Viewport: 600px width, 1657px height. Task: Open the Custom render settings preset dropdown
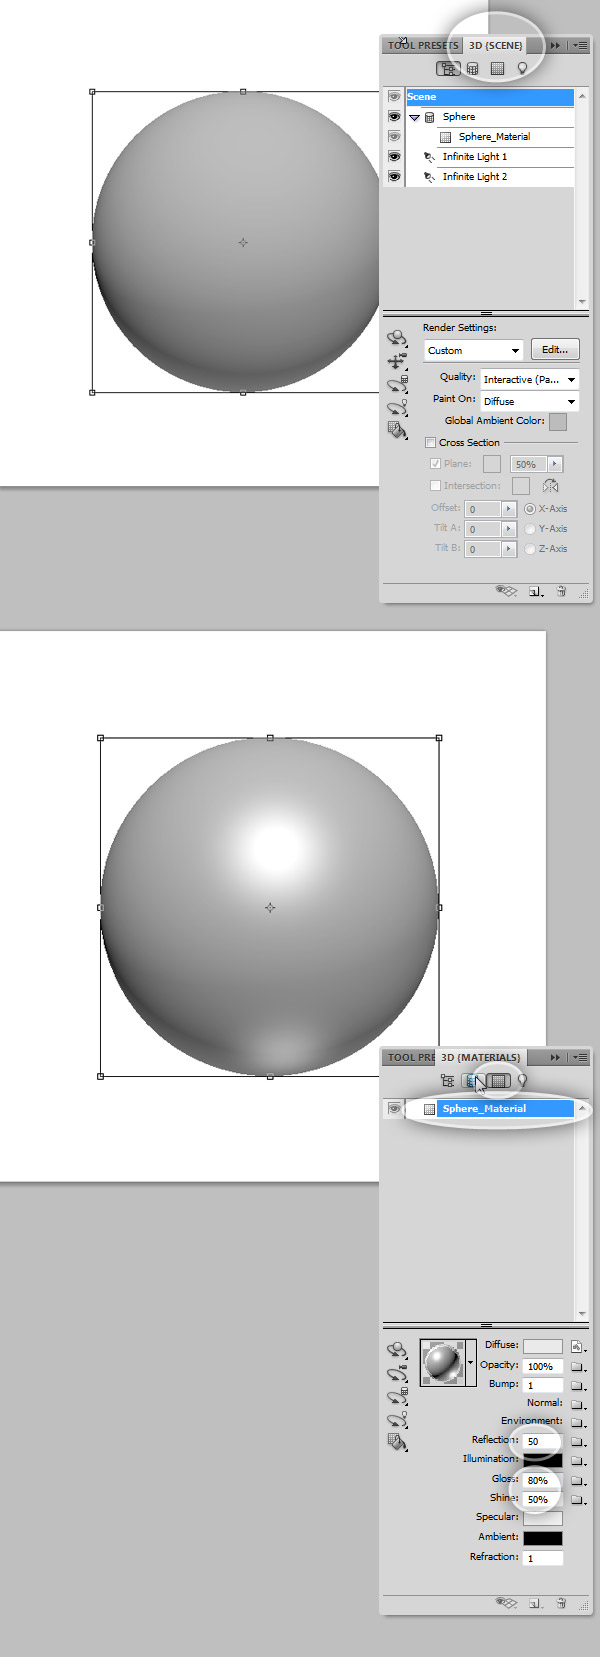click(x=474, y=350)
